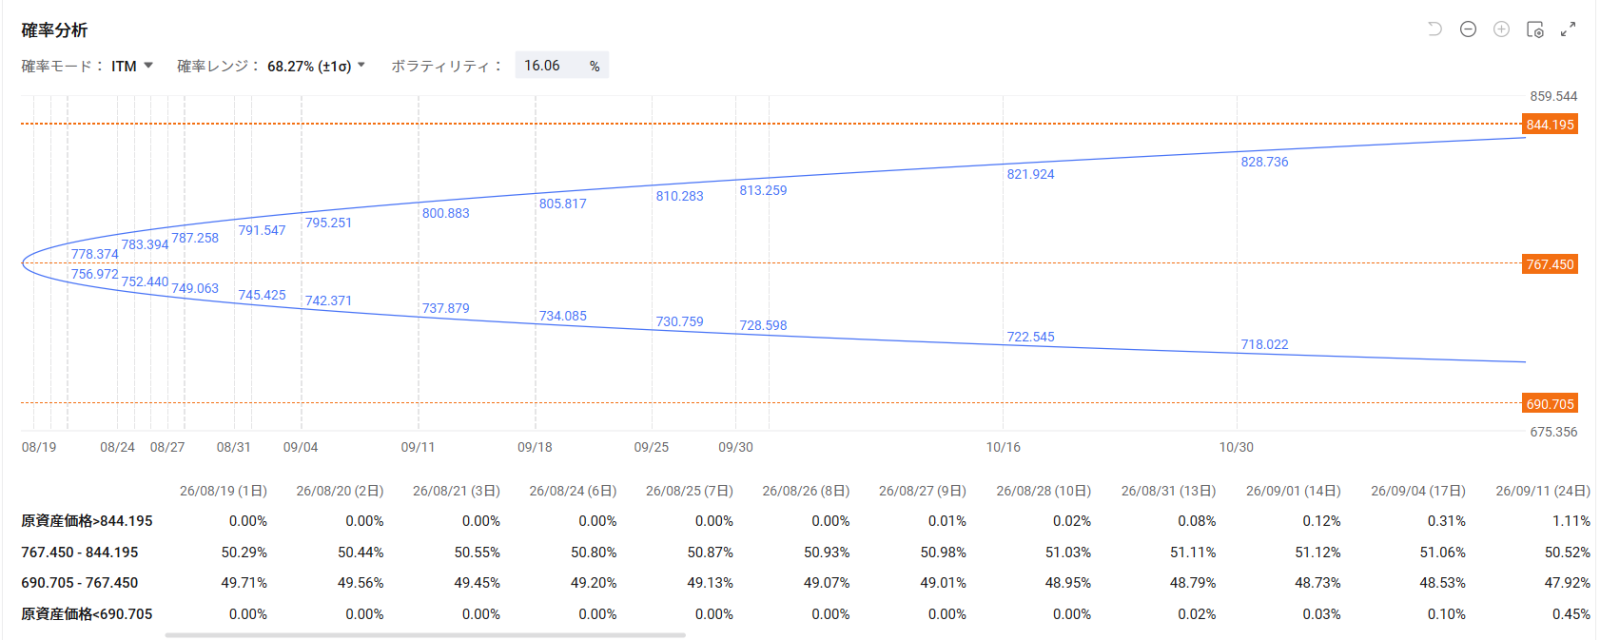
Task: Click the 49.01% table cell
Action: [943, 583]
